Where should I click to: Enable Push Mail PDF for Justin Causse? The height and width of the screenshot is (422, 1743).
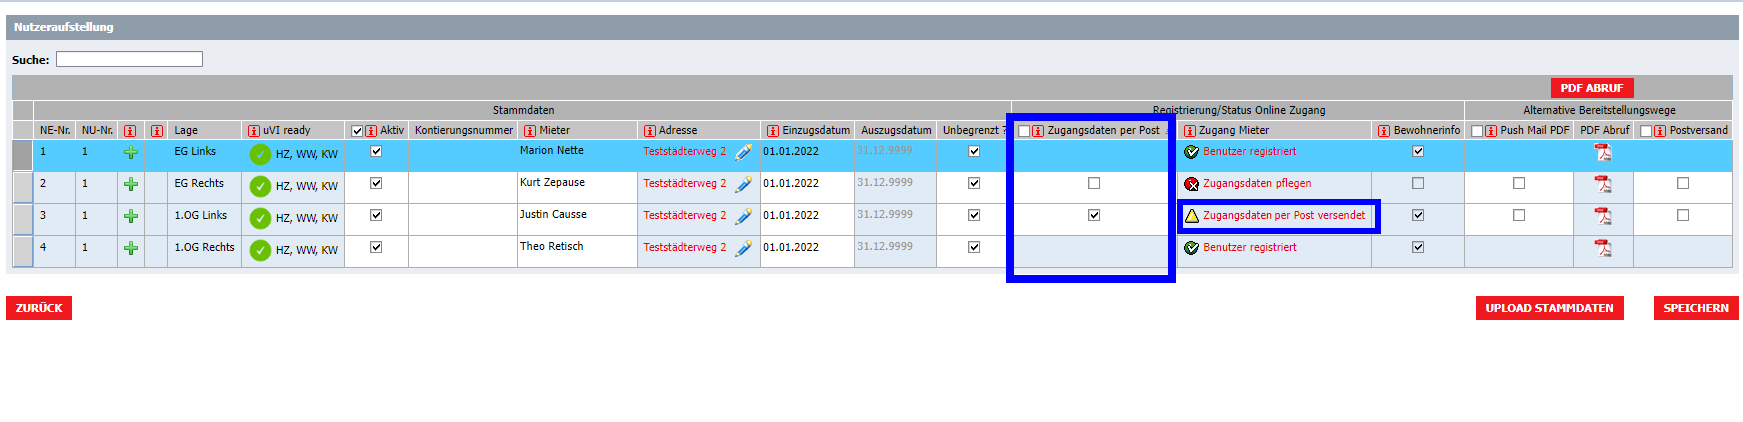pyautogui.click(x=1519, y=215)
